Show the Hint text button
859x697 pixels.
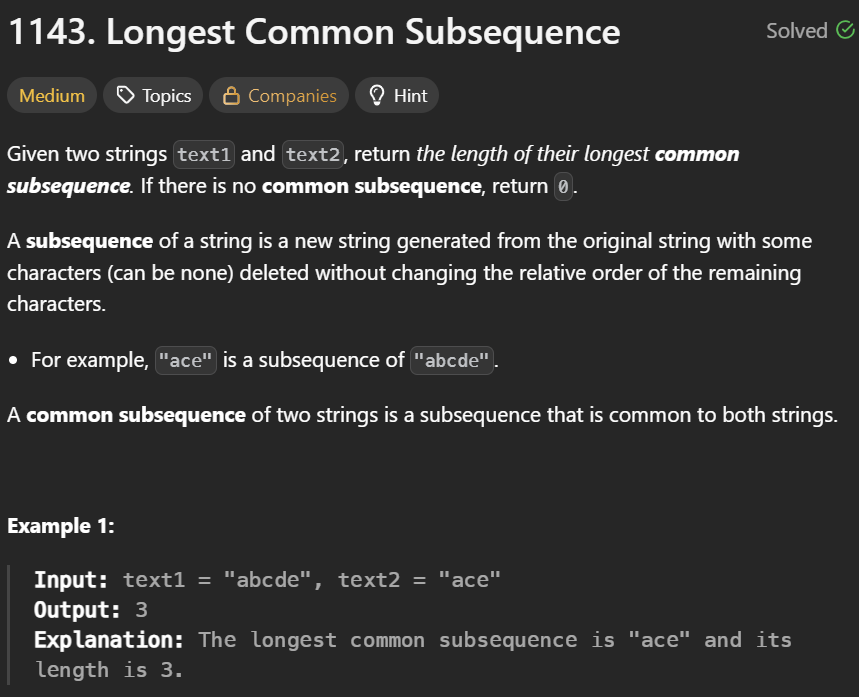click(410, 96)
